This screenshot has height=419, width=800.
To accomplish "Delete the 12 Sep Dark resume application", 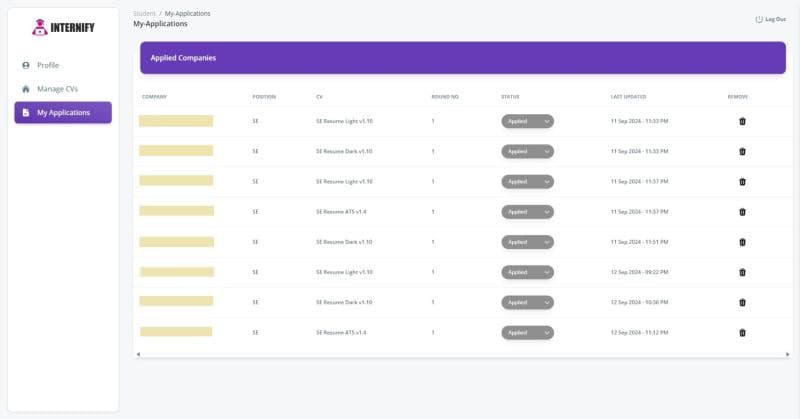I will (742, 302).
